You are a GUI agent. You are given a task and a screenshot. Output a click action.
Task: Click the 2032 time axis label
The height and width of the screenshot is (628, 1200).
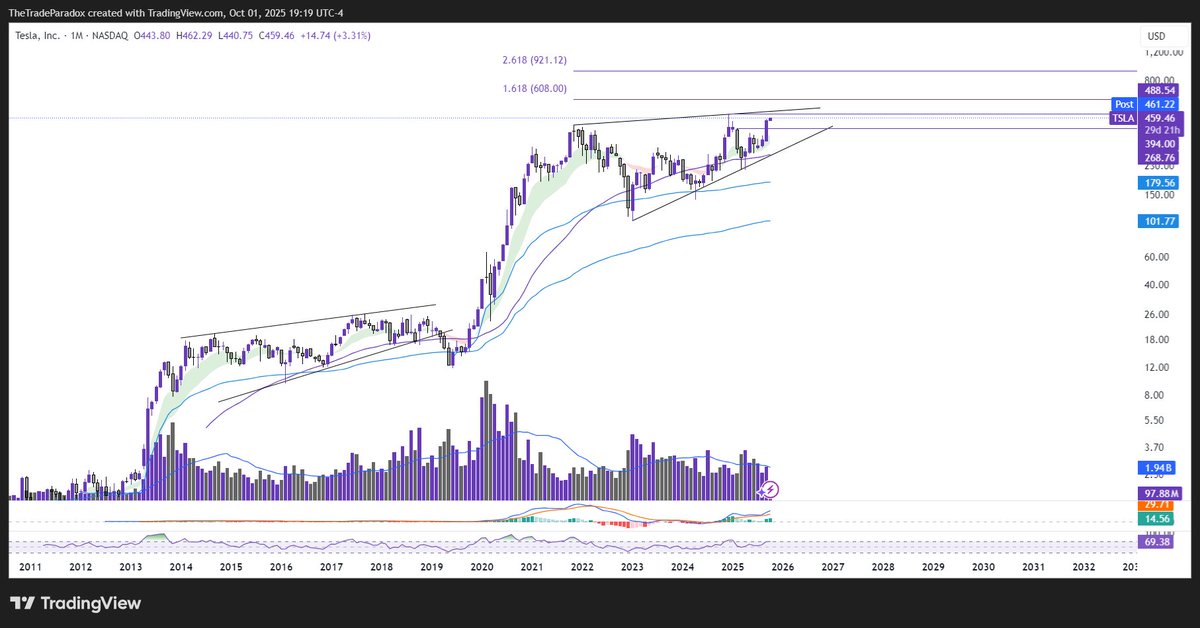(x=1083, y=567)
